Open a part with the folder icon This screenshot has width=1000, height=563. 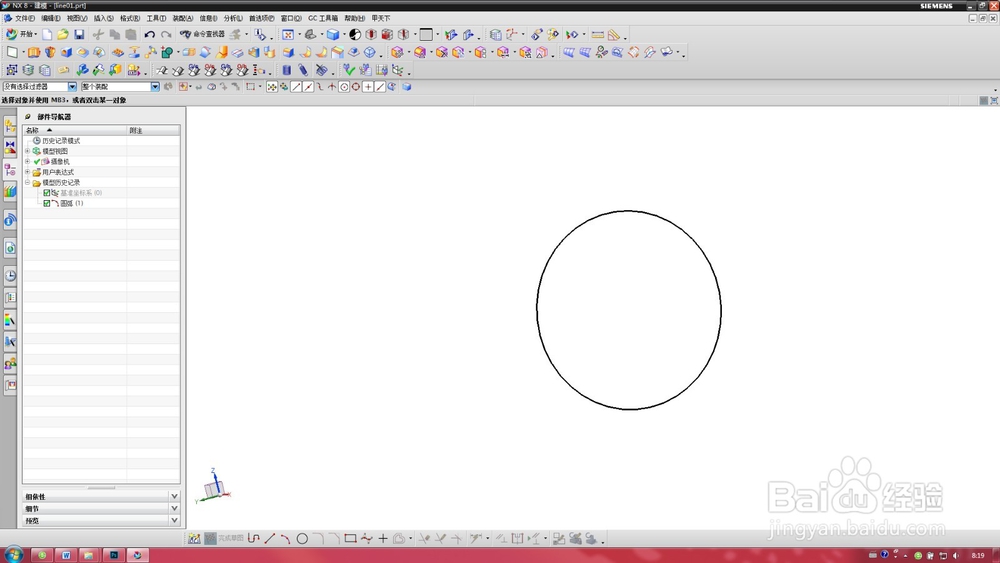coord(62,34)
